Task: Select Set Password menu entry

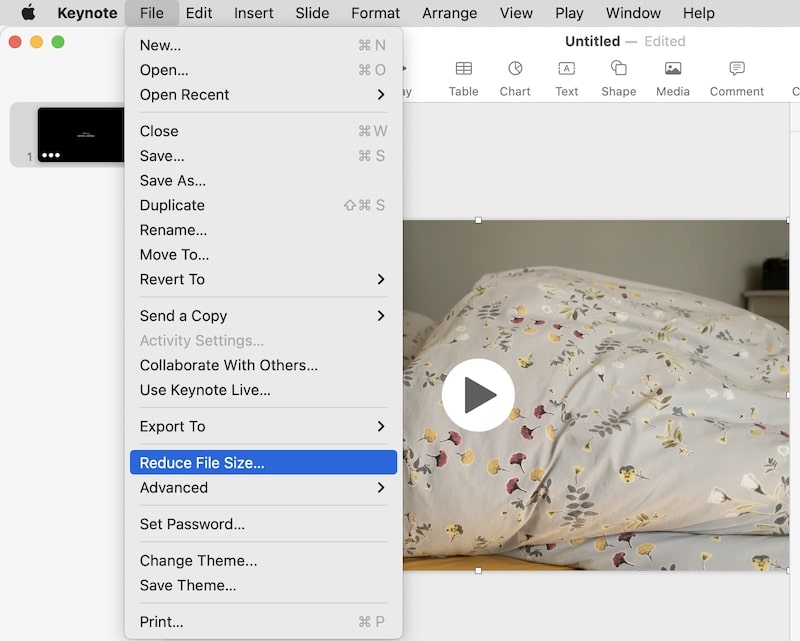Action: pyautogui.click(x=192, y=524)
